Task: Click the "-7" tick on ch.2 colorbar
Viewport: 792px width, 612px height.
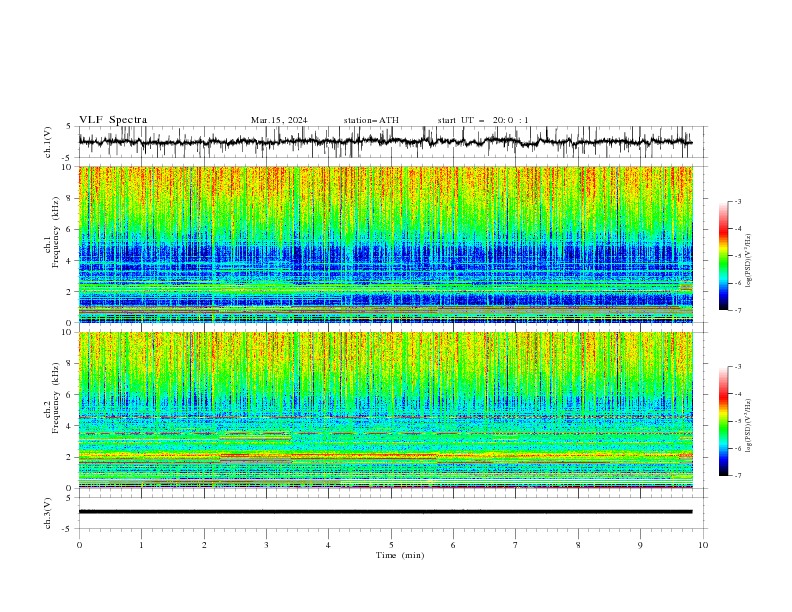Action: [738, 476]
